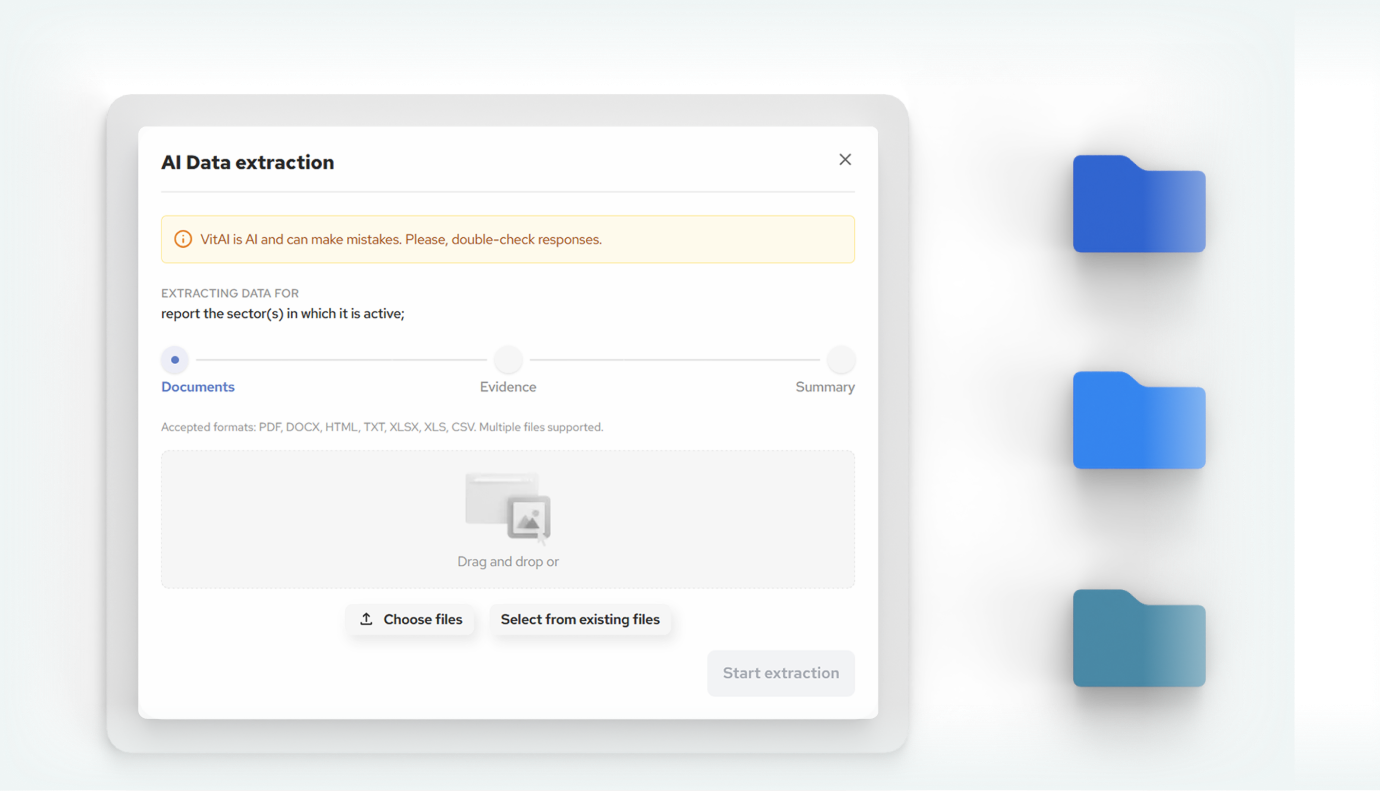Open the teal folder icon
Image resolution: width=1380 pixels, height=791 pixels.
pos(1139,638)
